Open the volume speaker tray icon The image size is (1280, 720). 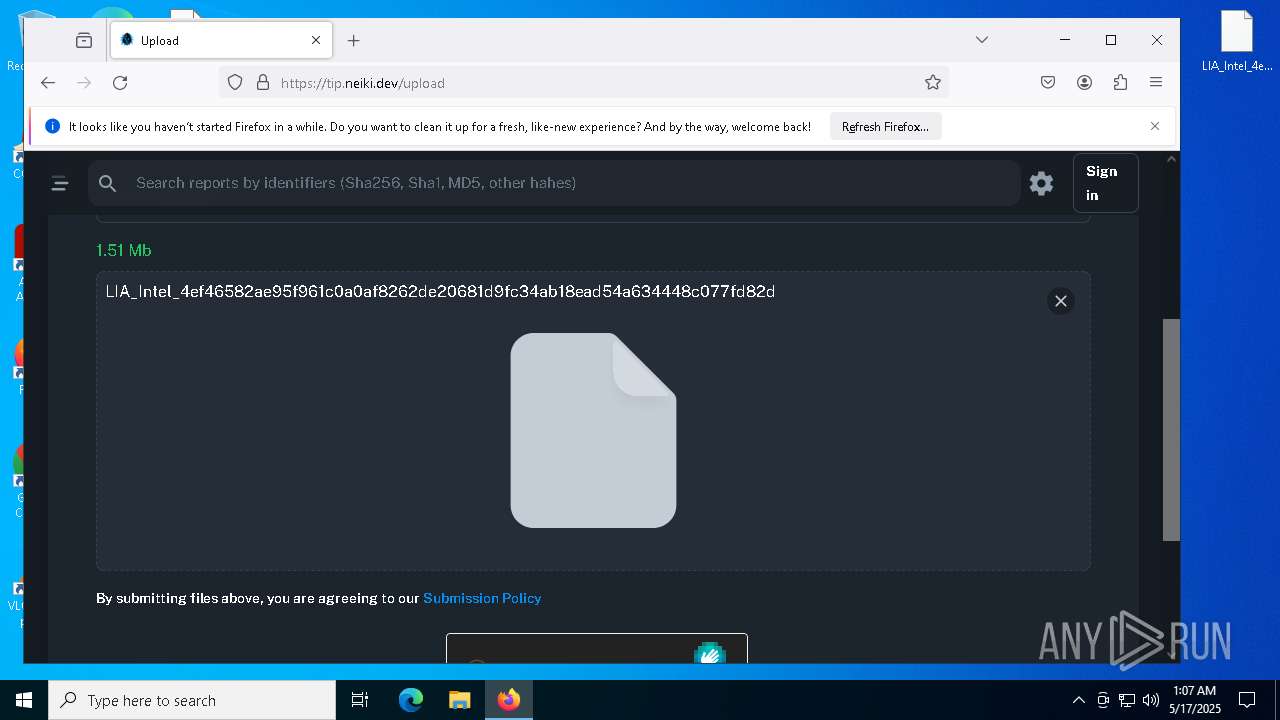tap(1151, 700)
